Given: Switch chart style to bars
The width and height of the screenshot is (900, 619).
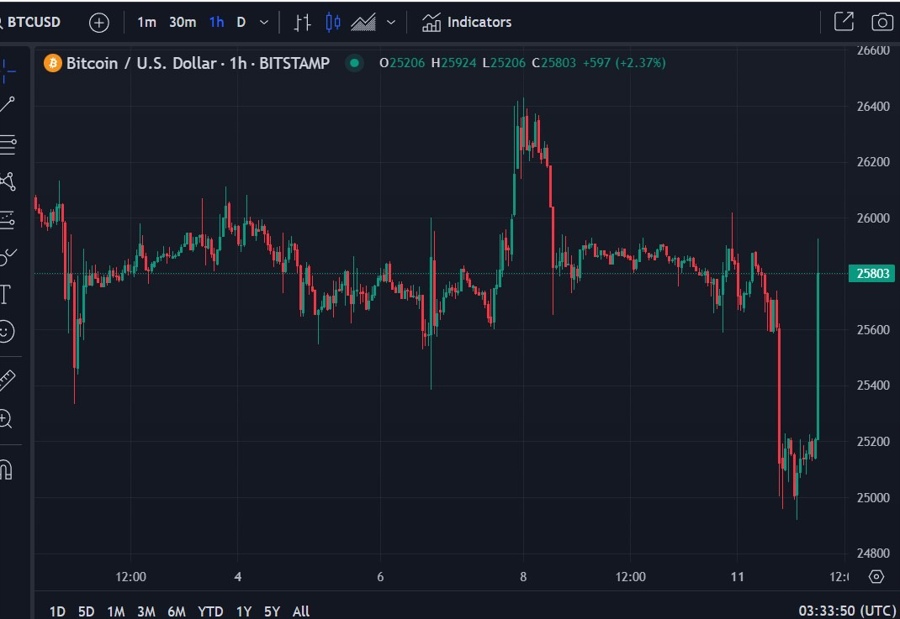Looking at the screenshot, I should pyautogui.click(x=302, y=22).
